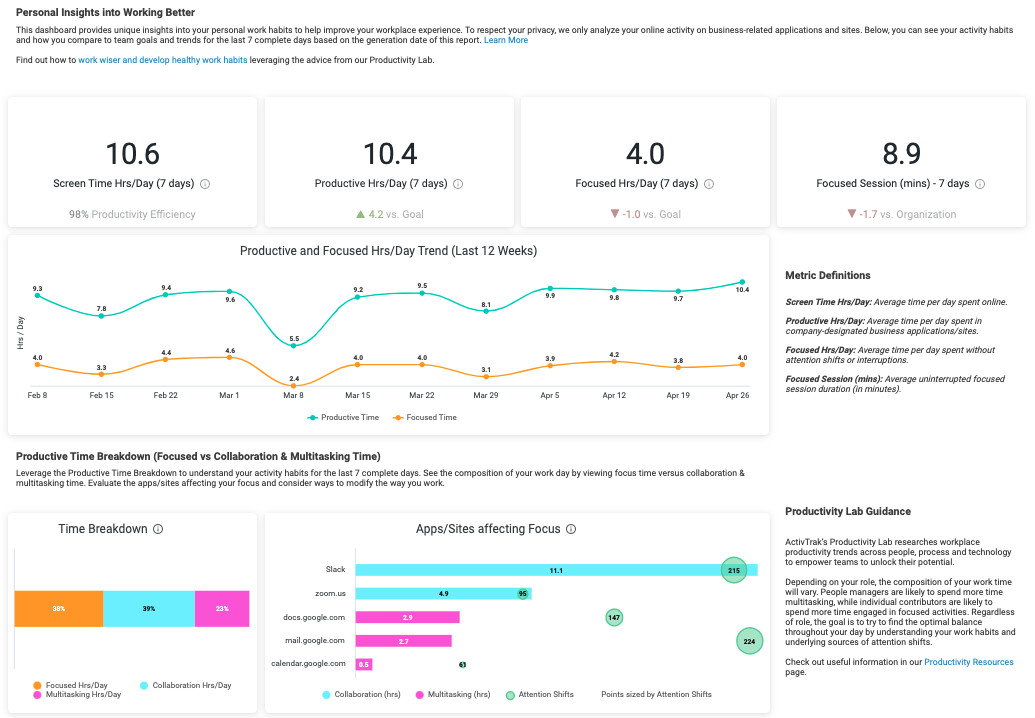Toggle the Focused Time legend item

click(x=425, y=417)
